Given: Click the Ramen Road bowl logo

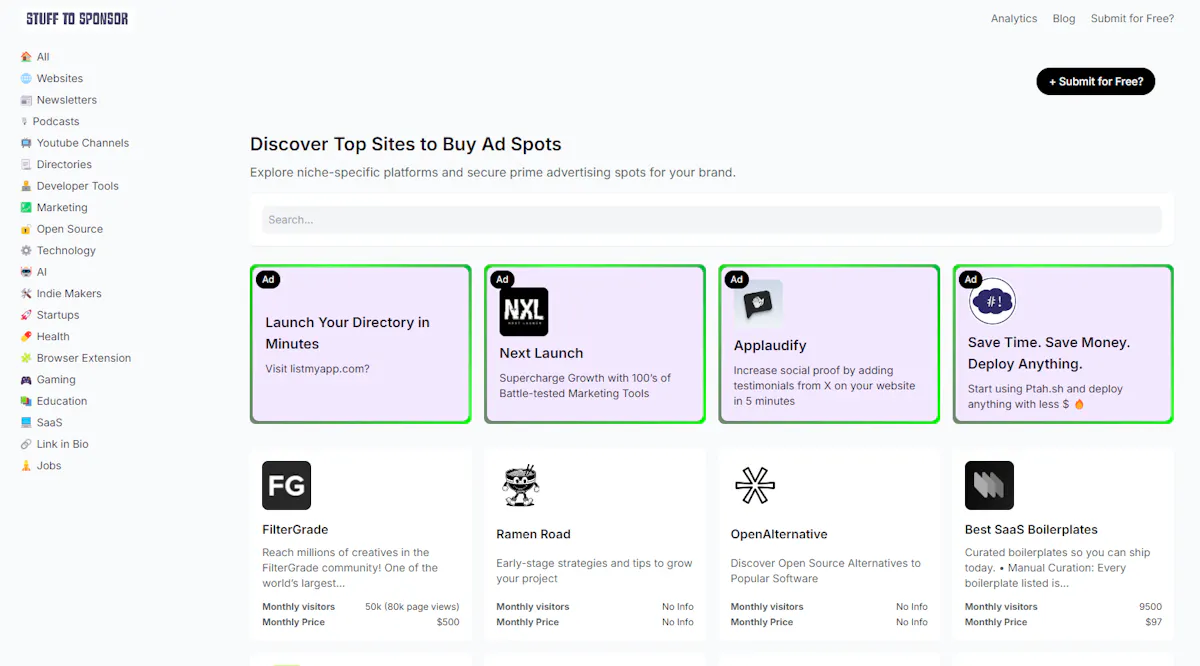Looking at the screenshot, I should point(521,486).
